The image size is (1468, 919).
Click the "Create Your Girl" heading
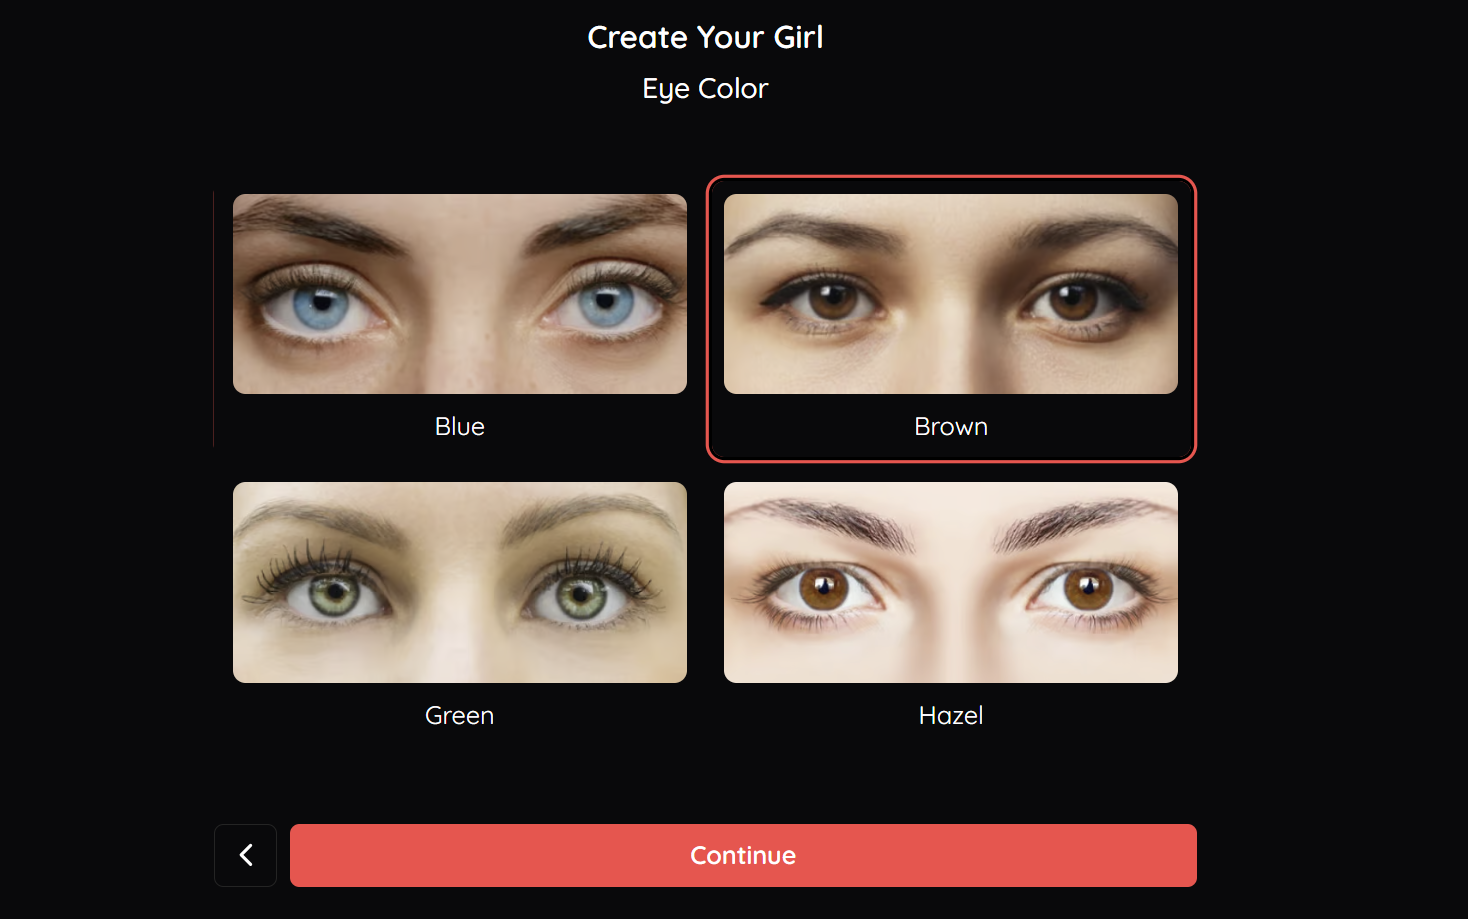pyautogui.click(x=705, y=38)
